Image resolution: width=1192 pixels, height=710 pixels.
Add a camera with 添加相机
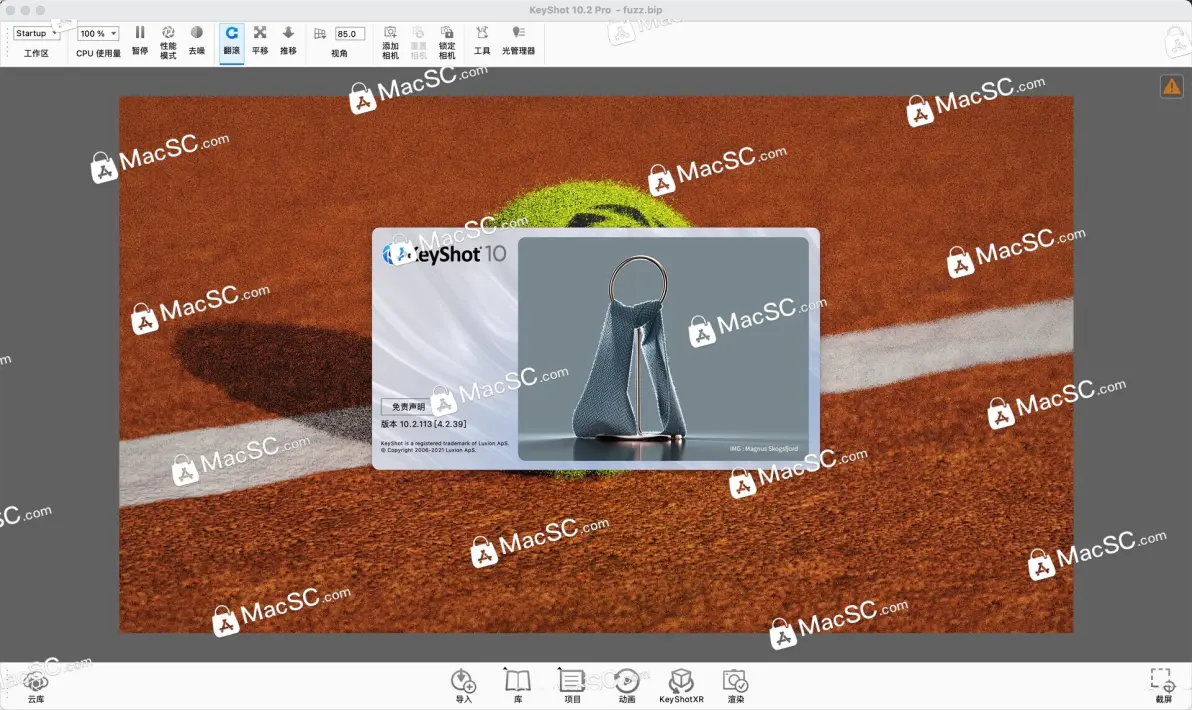(390, 42)
